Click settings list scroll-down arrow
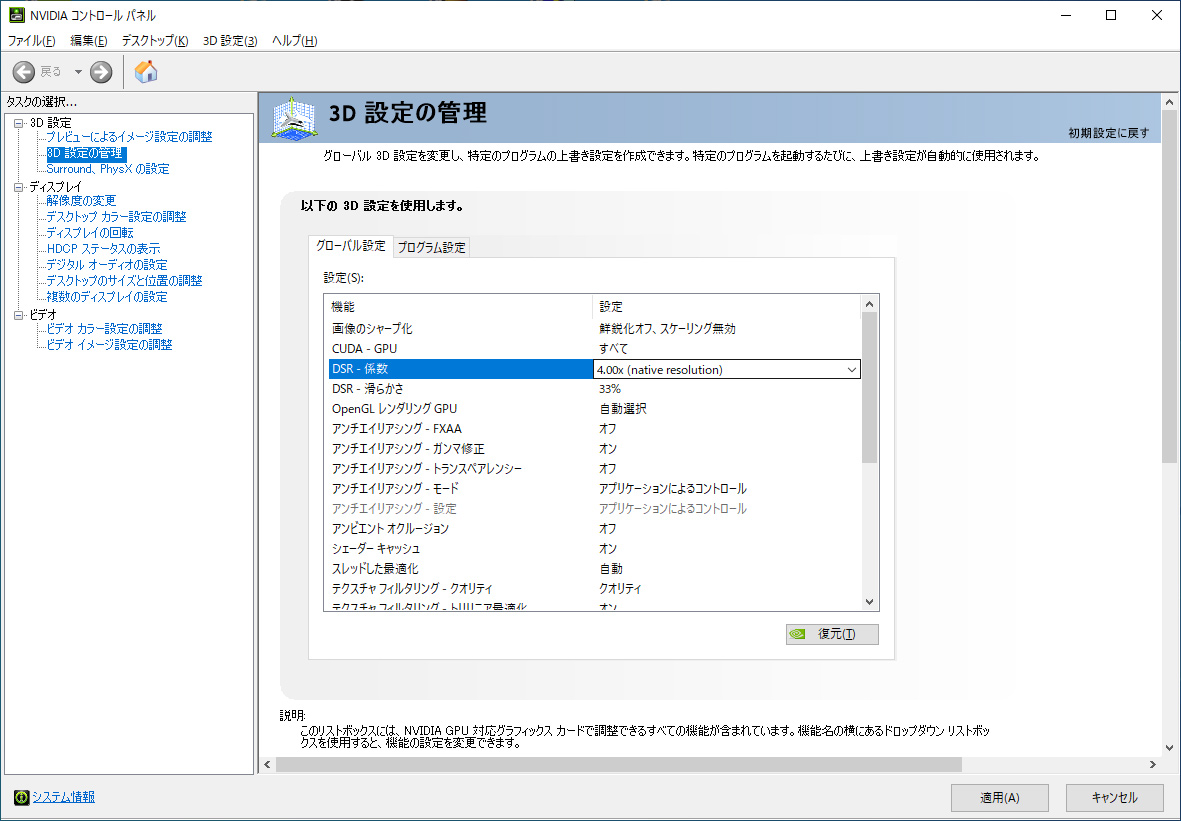Screen dimensions: 1181x821 (x=869, y=602)
